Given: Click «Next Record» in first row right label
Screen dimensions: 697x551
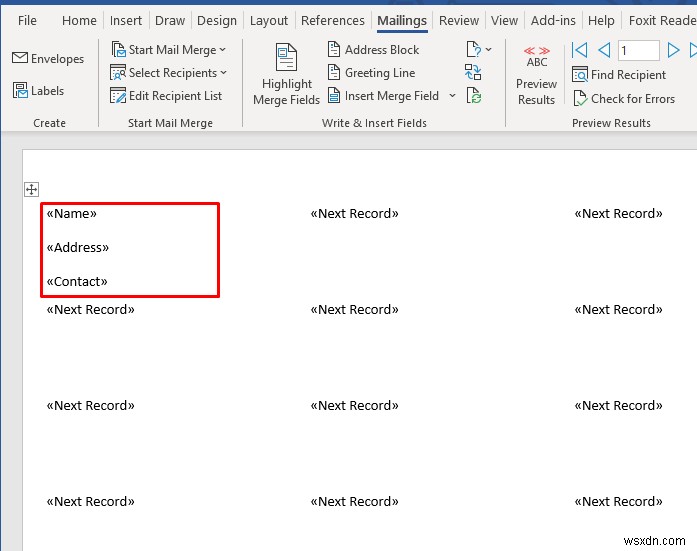Looking at the screenshot, I should (x=618, y=214).
